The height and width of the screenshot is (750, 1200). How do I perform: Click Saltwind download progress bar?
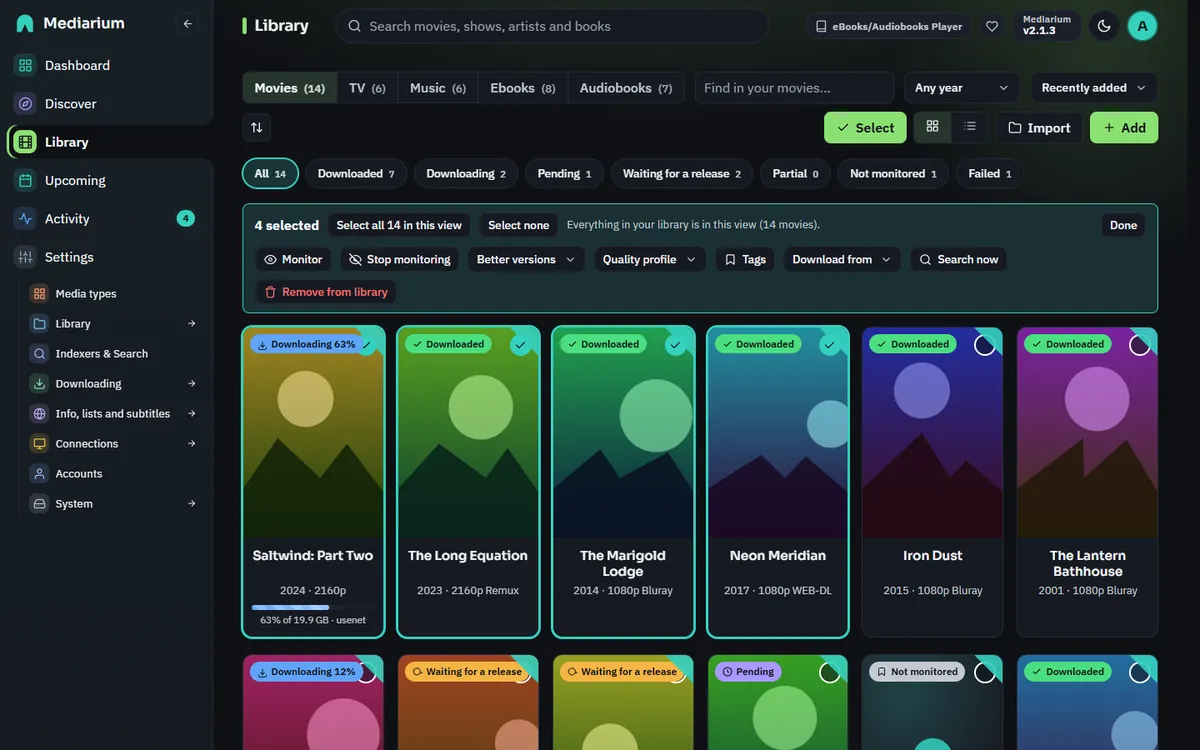[313, 607]
